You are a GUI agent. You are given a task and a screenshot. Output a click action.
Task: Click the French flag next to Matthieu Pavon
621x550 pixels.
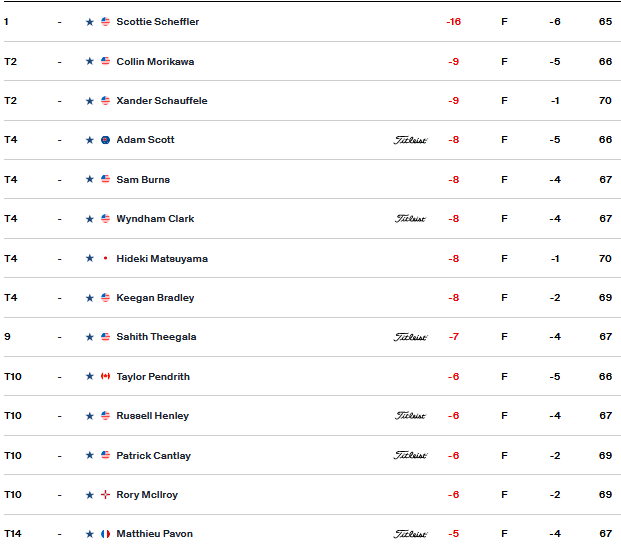click(105, 534)
